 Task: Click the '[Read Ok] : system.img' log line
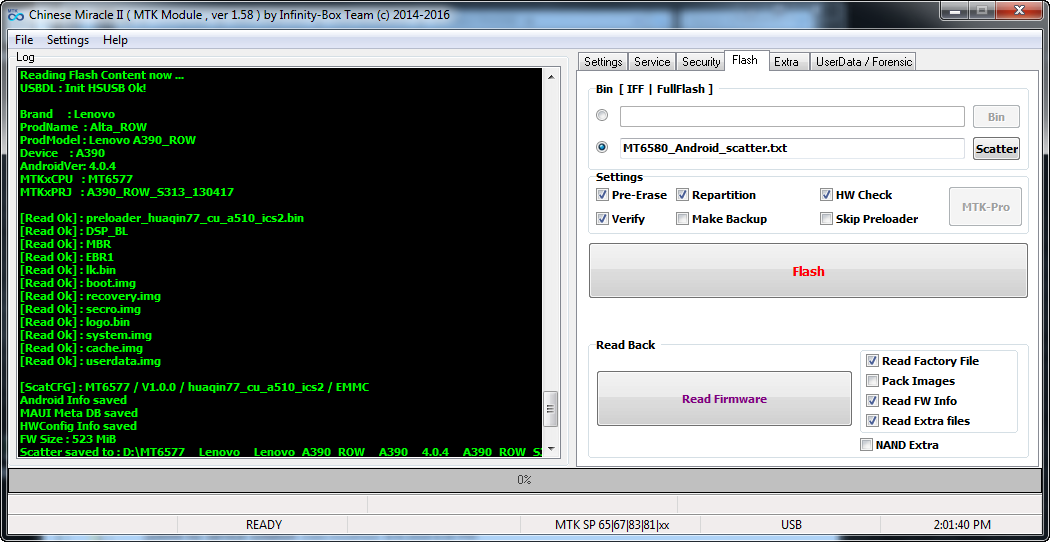coord(86,335)
